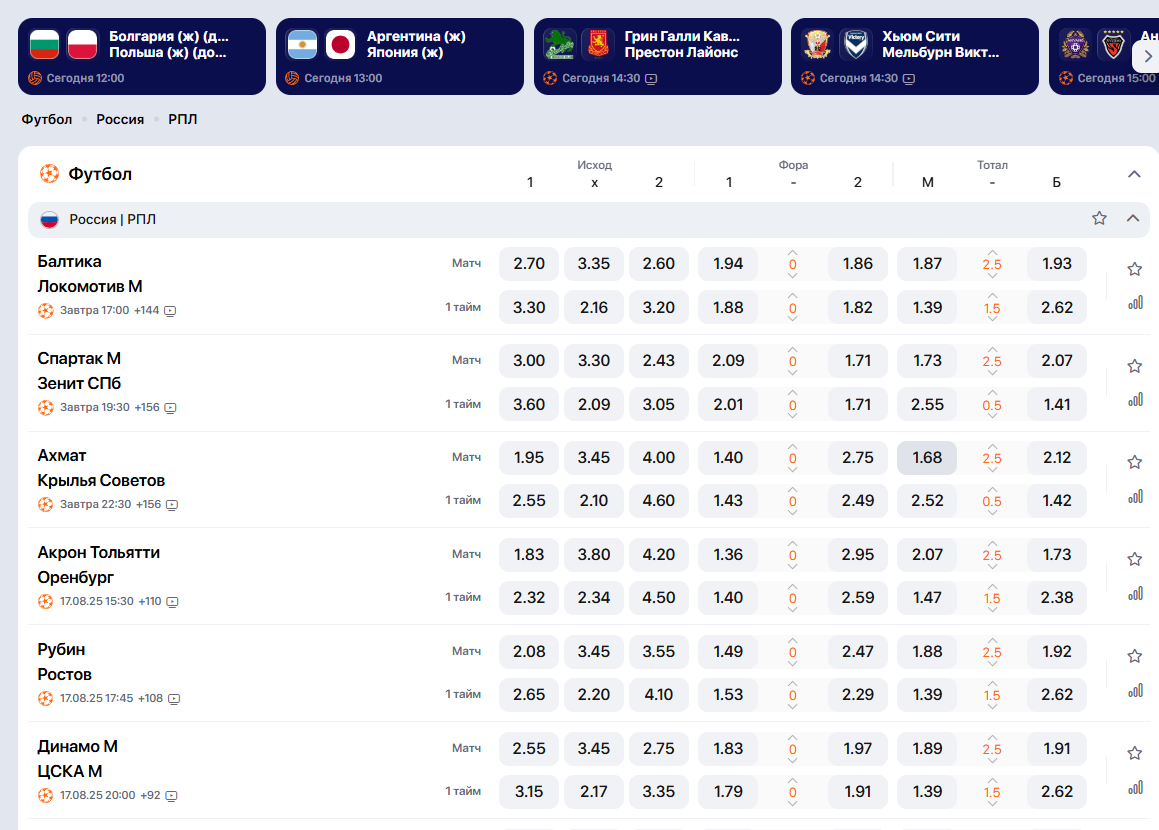The image size is (1159, 830).
Task: View stats icon for Акрон Тольятти match
Action: [x=1135, y=593]
